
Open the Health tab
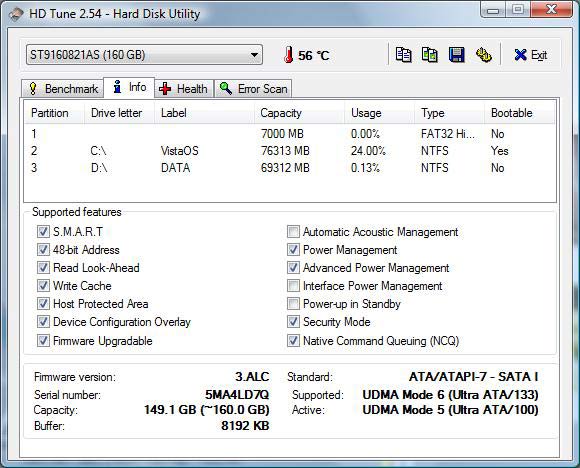[184, 89]
